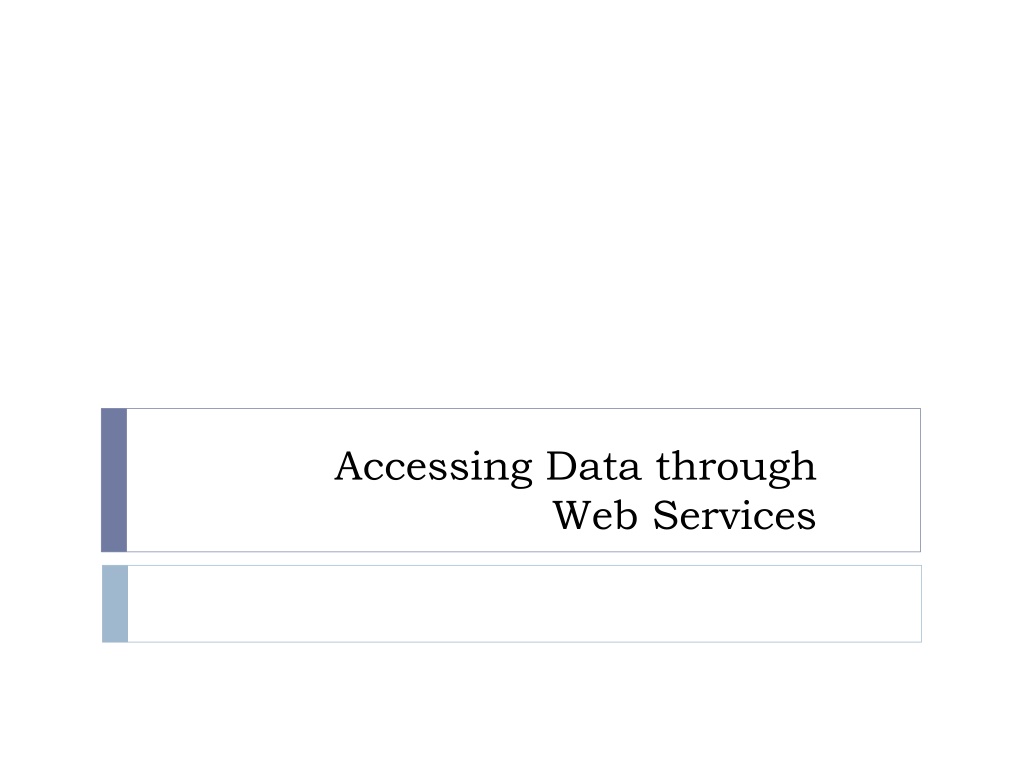Screen dimensions: 1024x768
Task: Click the blank area below the subtitle box
Action: (512, 705)
